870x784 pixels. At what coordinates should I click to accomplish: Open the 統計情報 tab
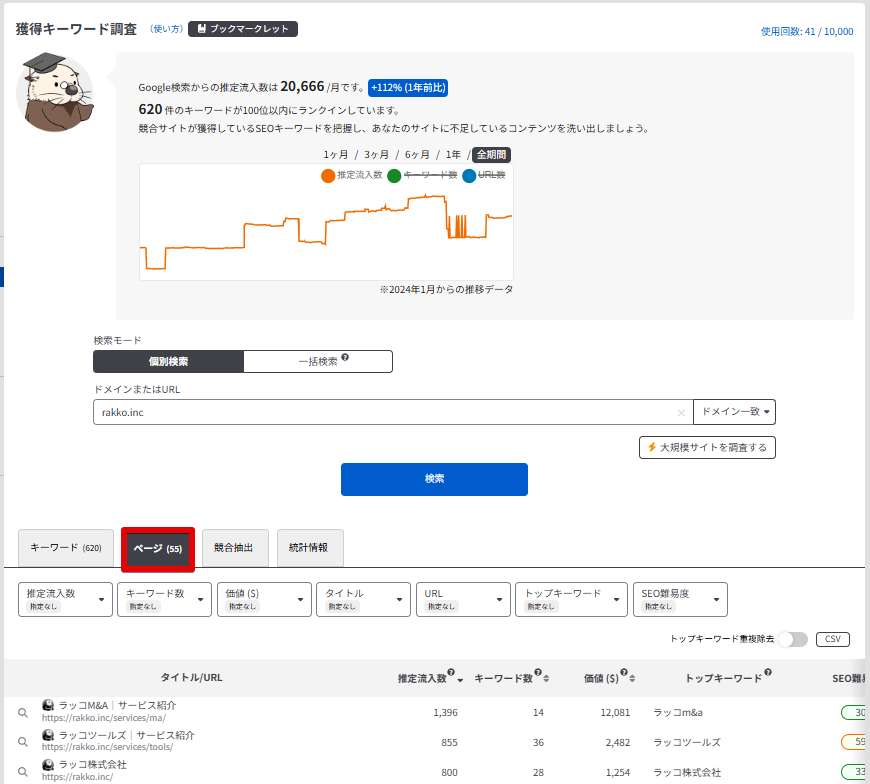tap(310, 548)
